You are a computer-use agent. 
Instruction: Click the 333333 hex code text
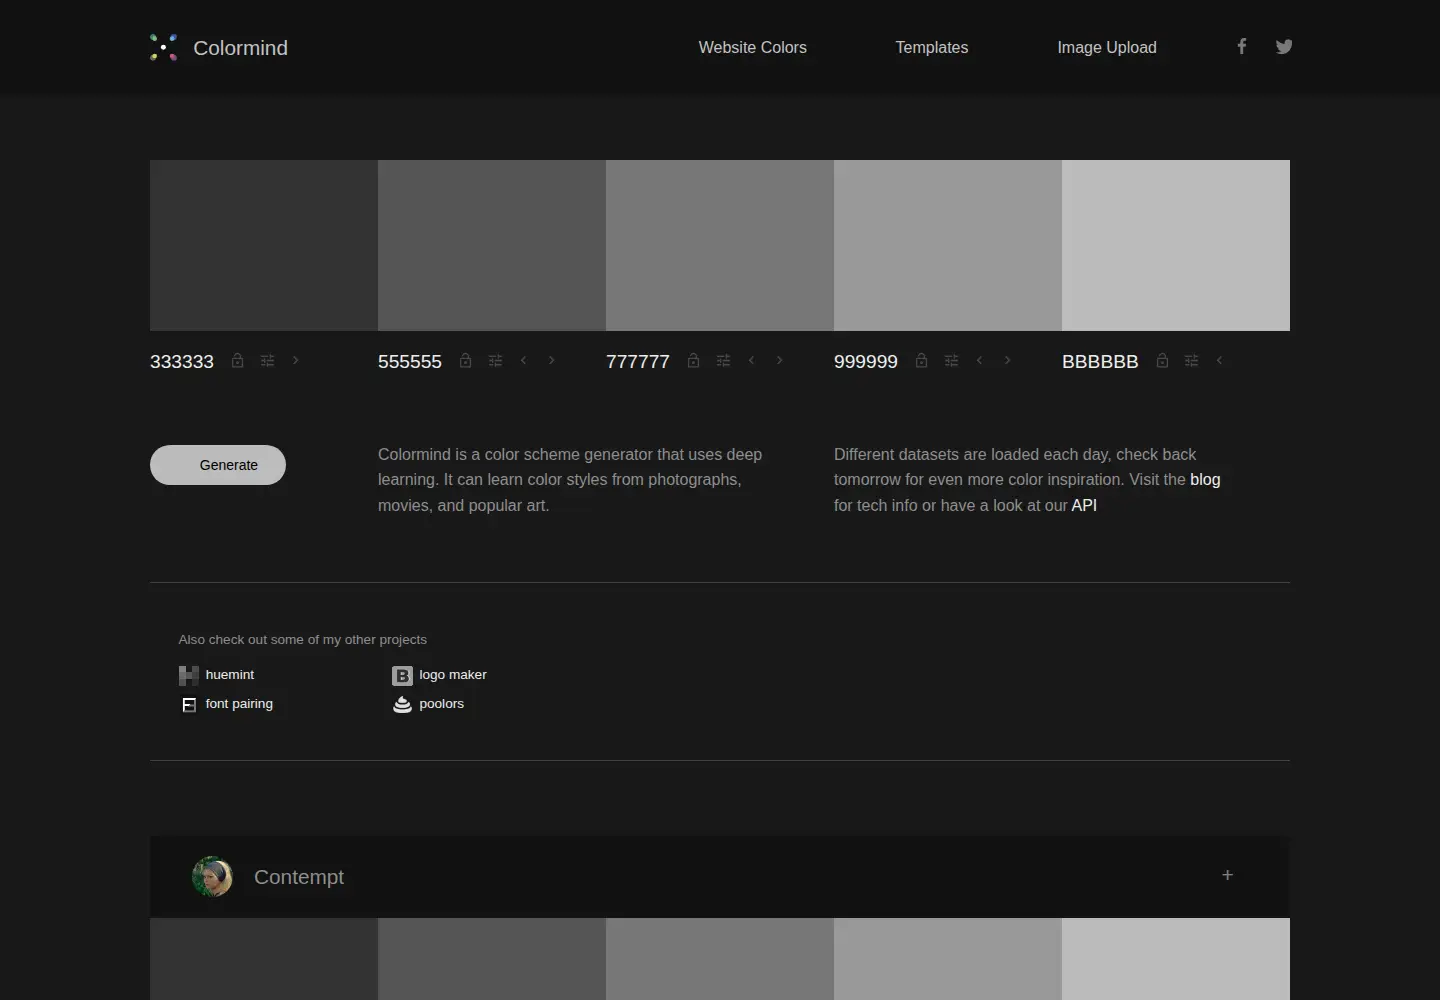[182, 362]
